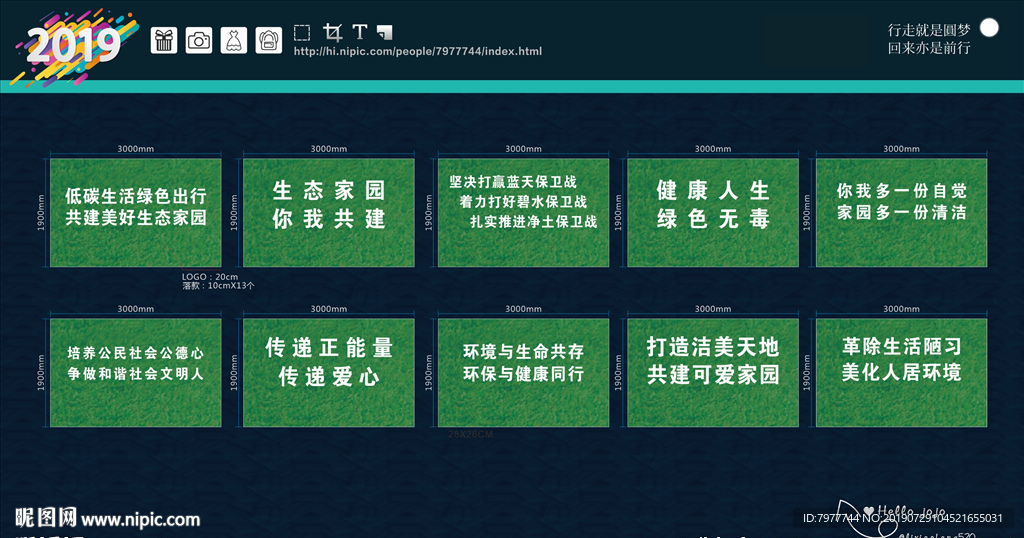Image resolution: width=1024 pixels, height=538 pixels.
Task: Click the white circle in top right
Action: point(989,28)
